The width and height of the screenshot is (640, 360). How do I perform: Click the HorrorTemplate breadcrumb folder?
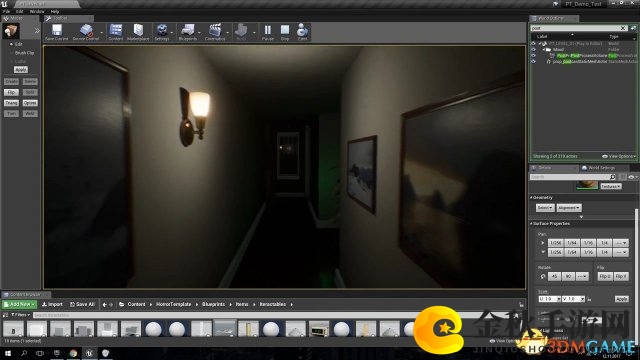click(x=173, y=304)
